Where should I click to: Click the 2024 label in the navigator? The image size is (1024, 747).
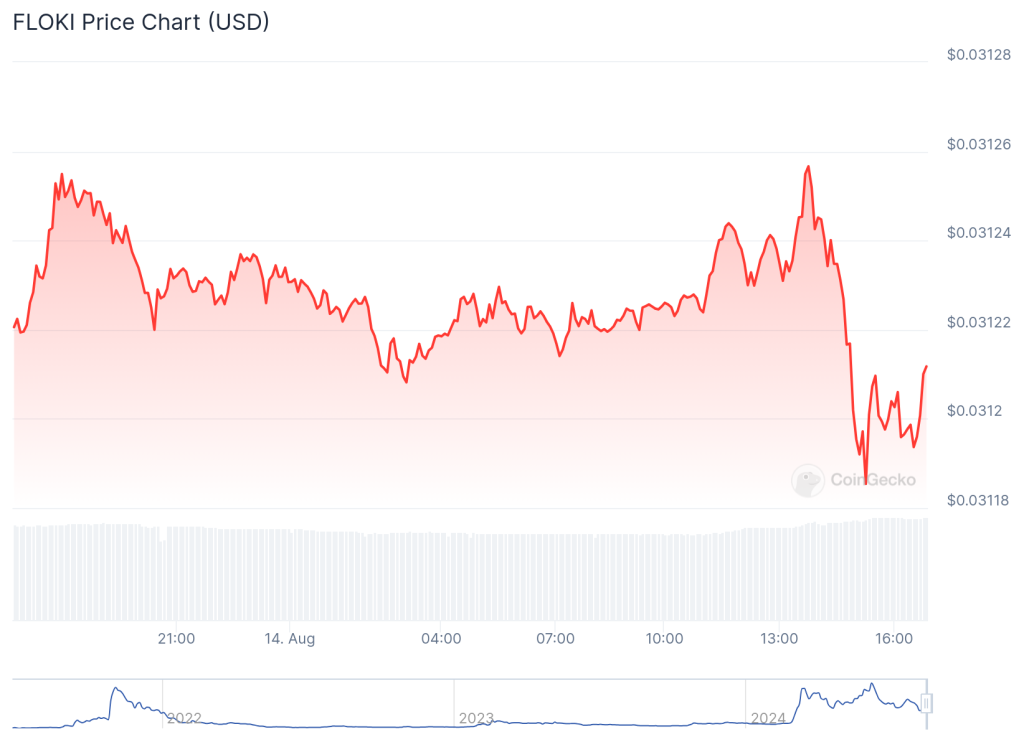pos(768,718)
